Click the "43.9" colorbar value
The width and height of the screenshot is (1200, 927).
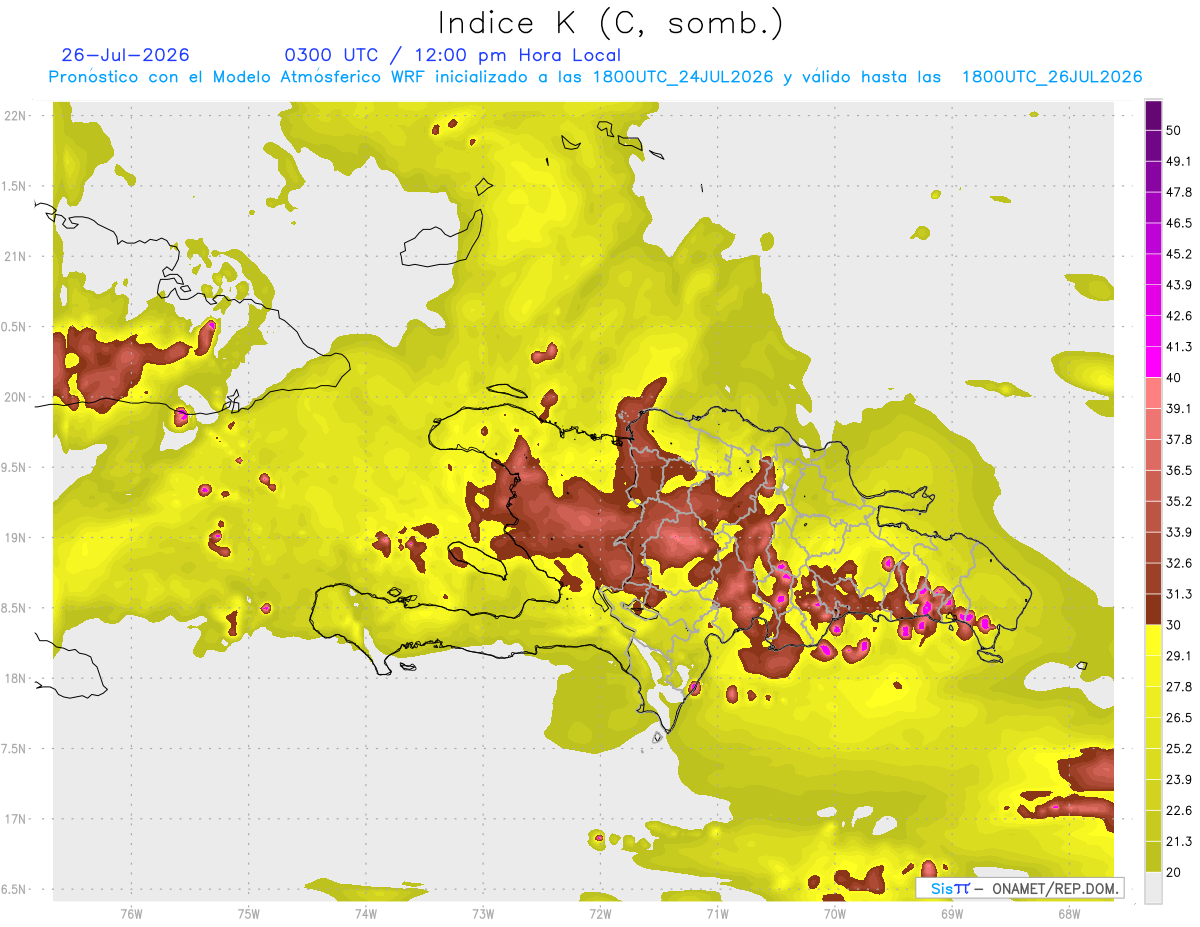click(1179, 285)
